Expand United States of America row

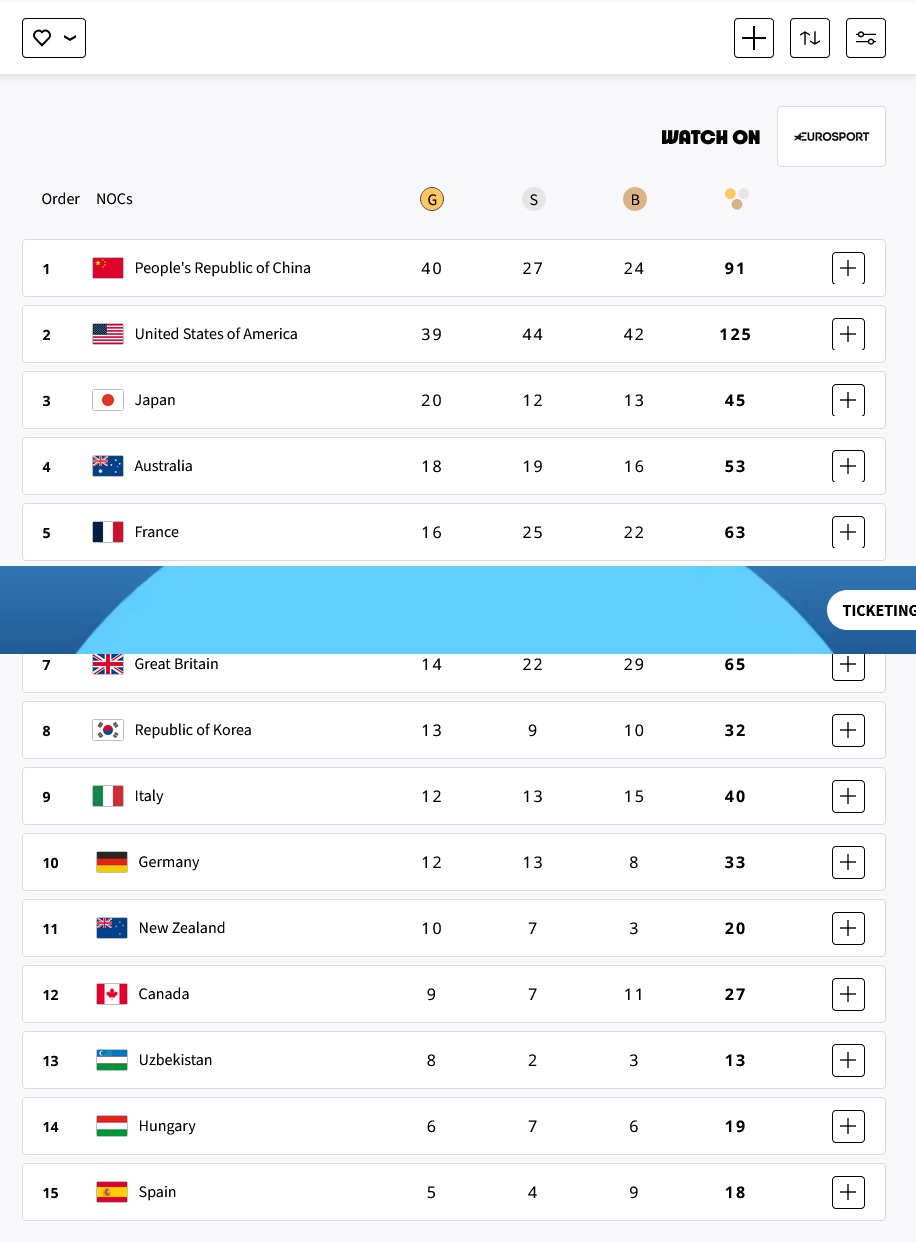[848, 334]
